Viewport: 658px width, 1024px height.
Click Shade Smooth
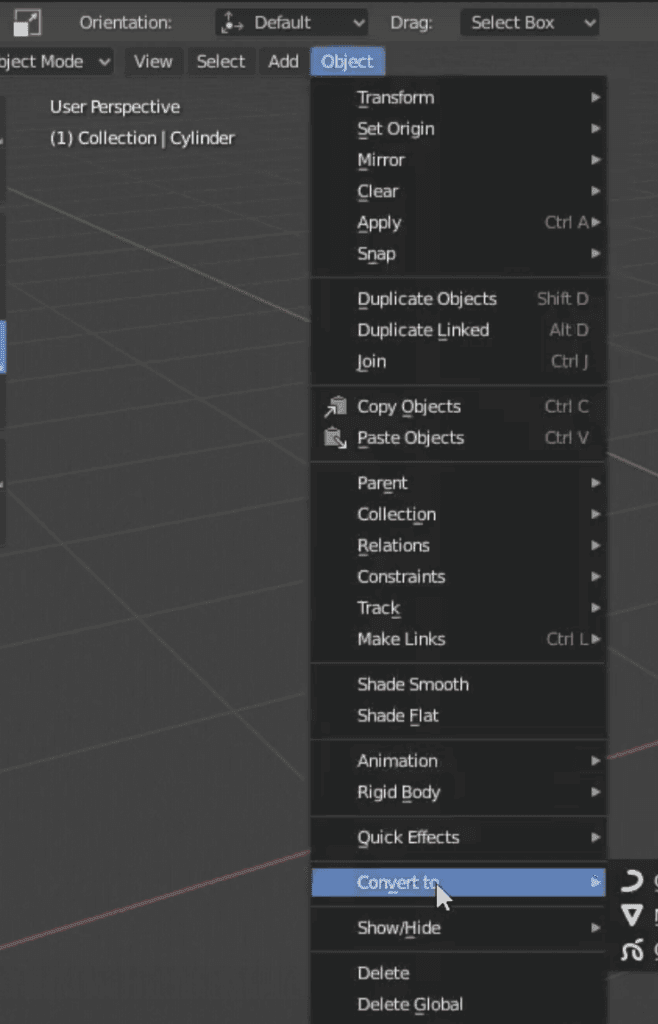click(459, 684)
